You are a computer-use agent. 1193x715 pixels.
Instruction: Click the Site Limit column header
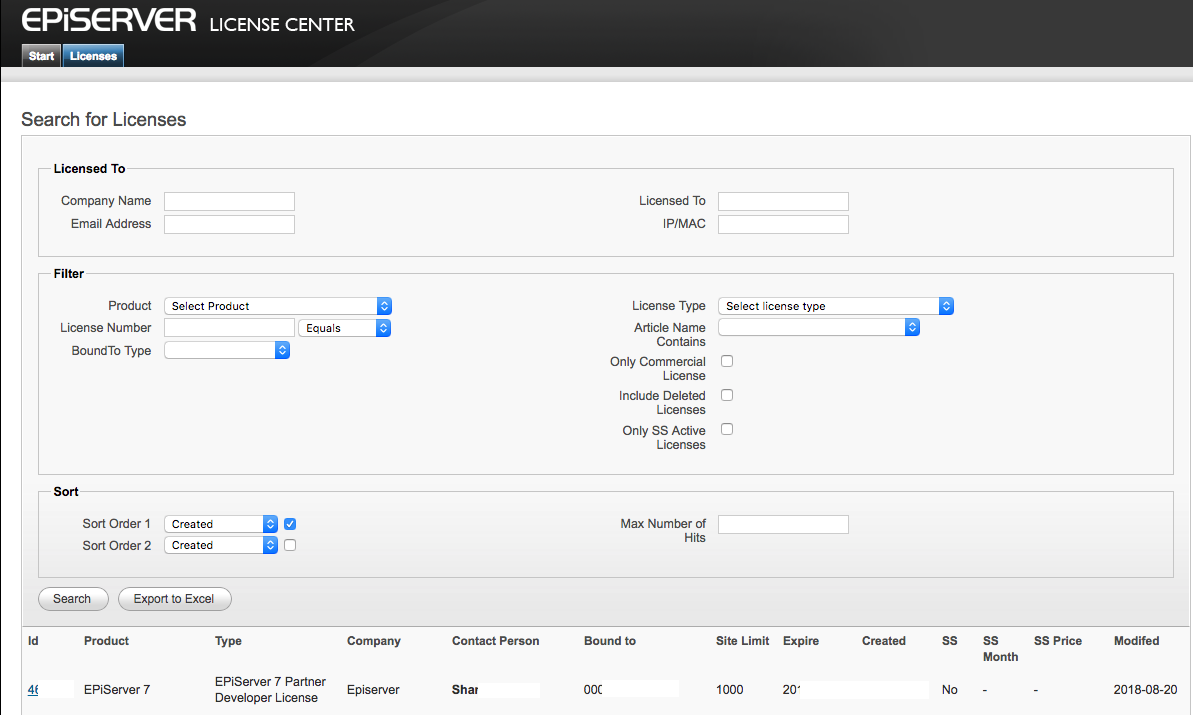point(742,641)
